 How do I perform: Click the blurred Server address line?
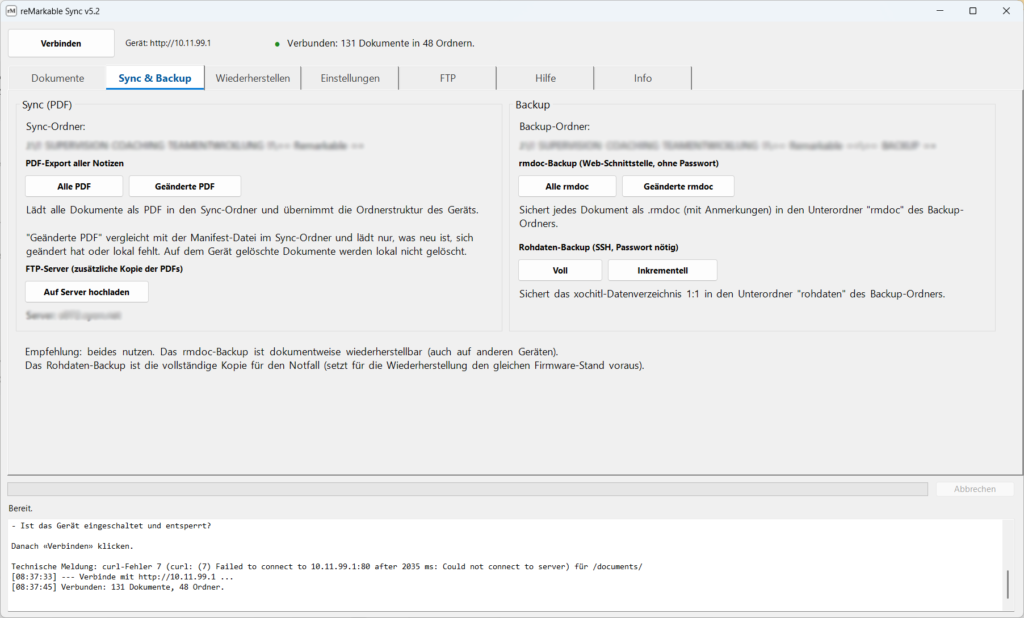[73, 316]
